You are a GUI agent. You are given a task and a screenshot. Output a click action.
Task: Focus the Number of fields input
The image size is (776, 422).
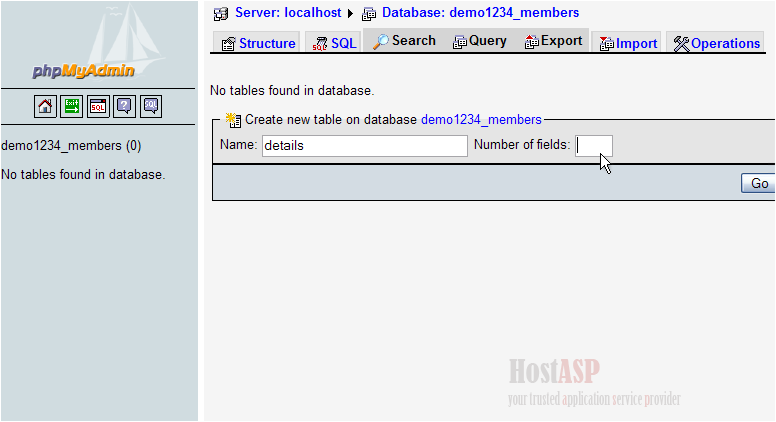(x=594, y=145)
